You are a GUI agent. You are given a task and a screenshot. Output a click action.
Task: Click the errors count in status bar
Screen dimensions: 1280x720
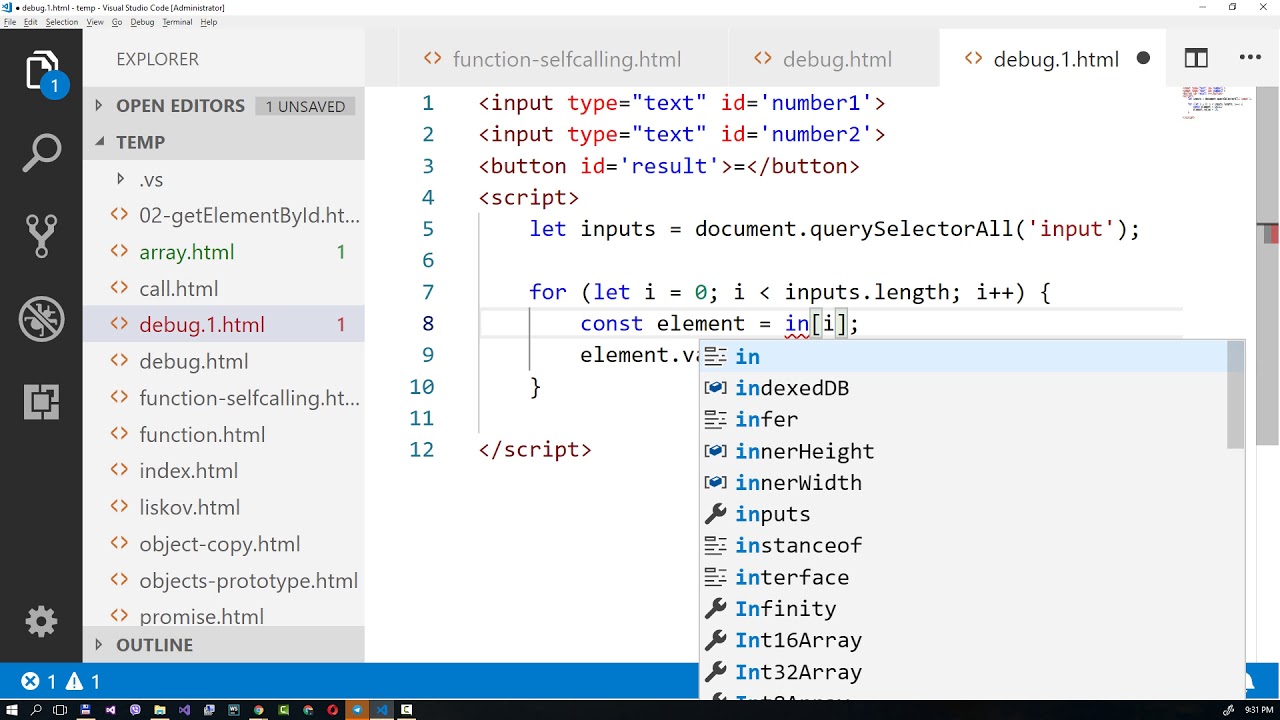[x=39, y=682]
